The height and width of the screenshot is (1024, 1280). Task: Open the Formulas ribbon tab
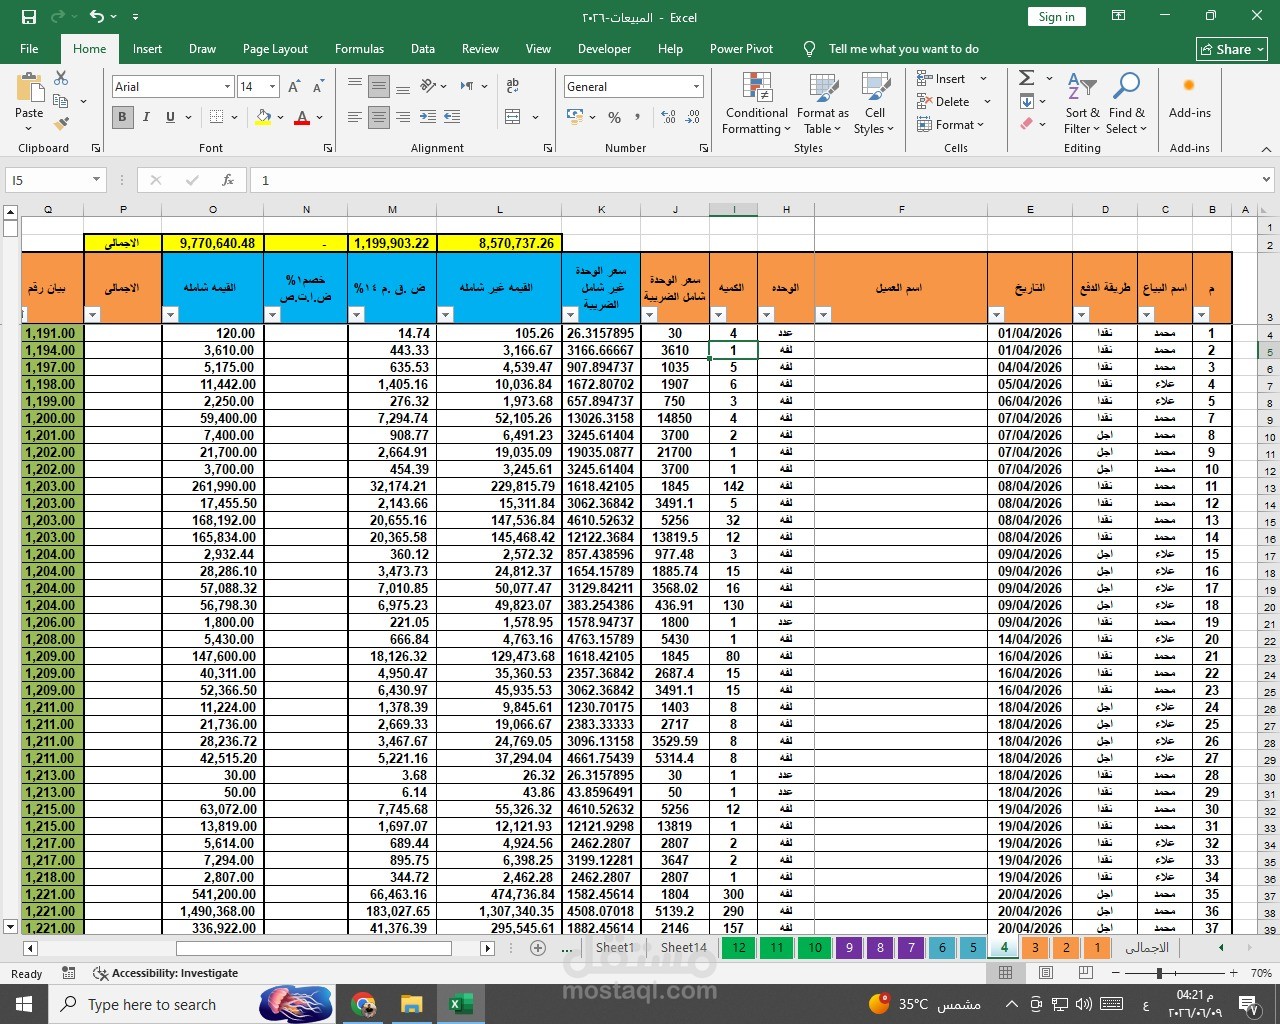point(359,48)
